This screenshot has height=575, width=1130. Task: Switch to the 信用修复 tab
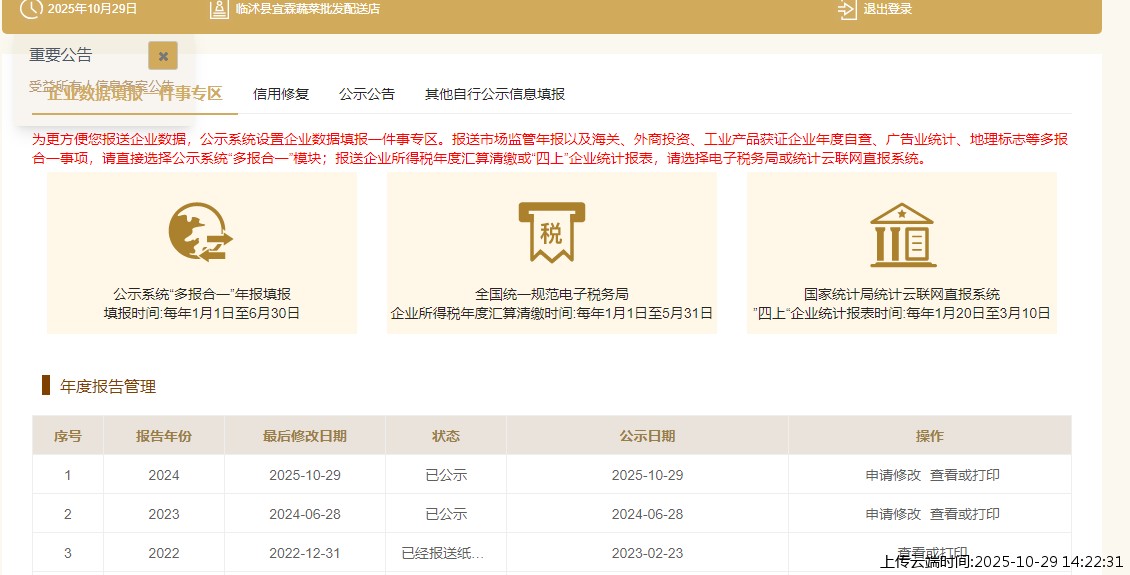point(281,94)
